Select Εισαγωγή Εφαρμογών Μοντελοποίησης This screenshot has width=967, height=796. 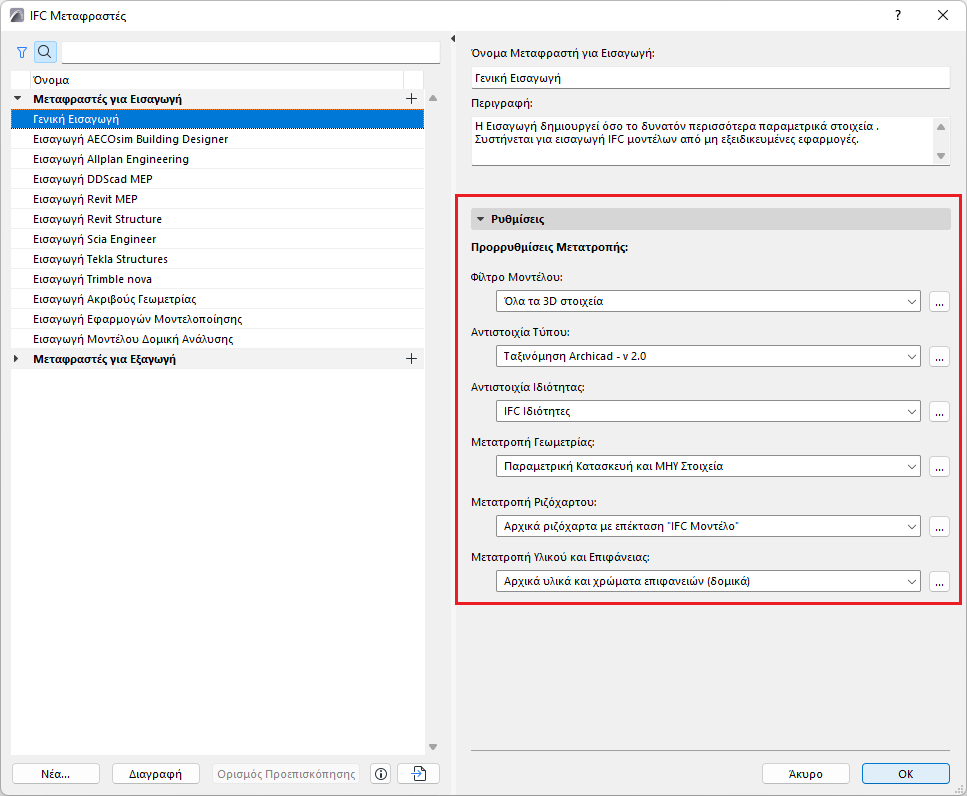point(217,319)
